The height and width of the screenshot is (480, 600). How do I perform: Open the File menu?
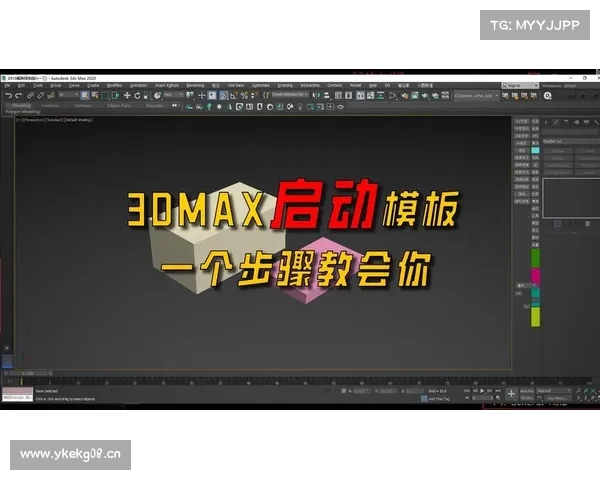tap(7, 85)
